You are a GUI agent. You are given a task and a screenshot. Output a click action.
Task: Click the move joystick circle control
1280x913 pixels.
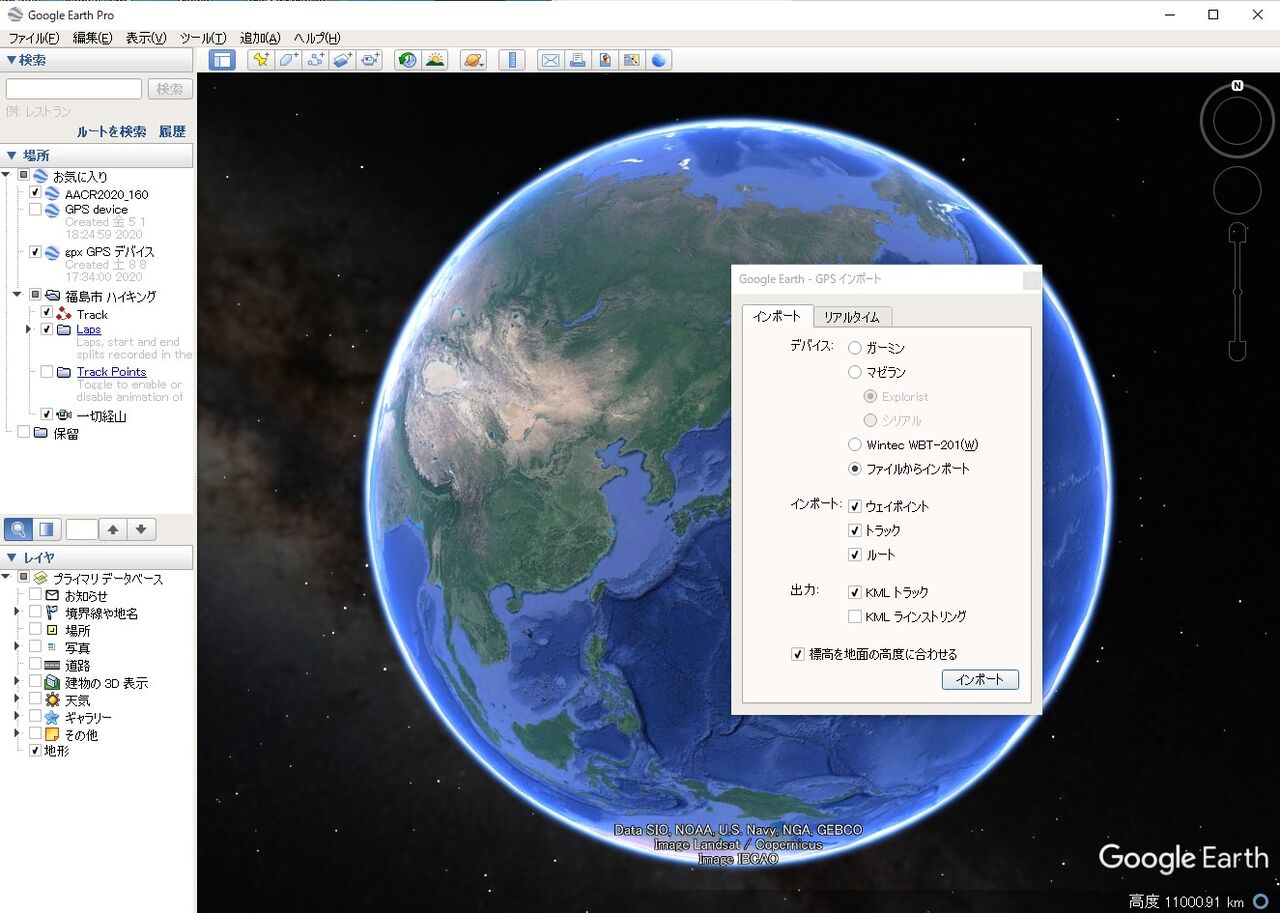[1237, 190]
